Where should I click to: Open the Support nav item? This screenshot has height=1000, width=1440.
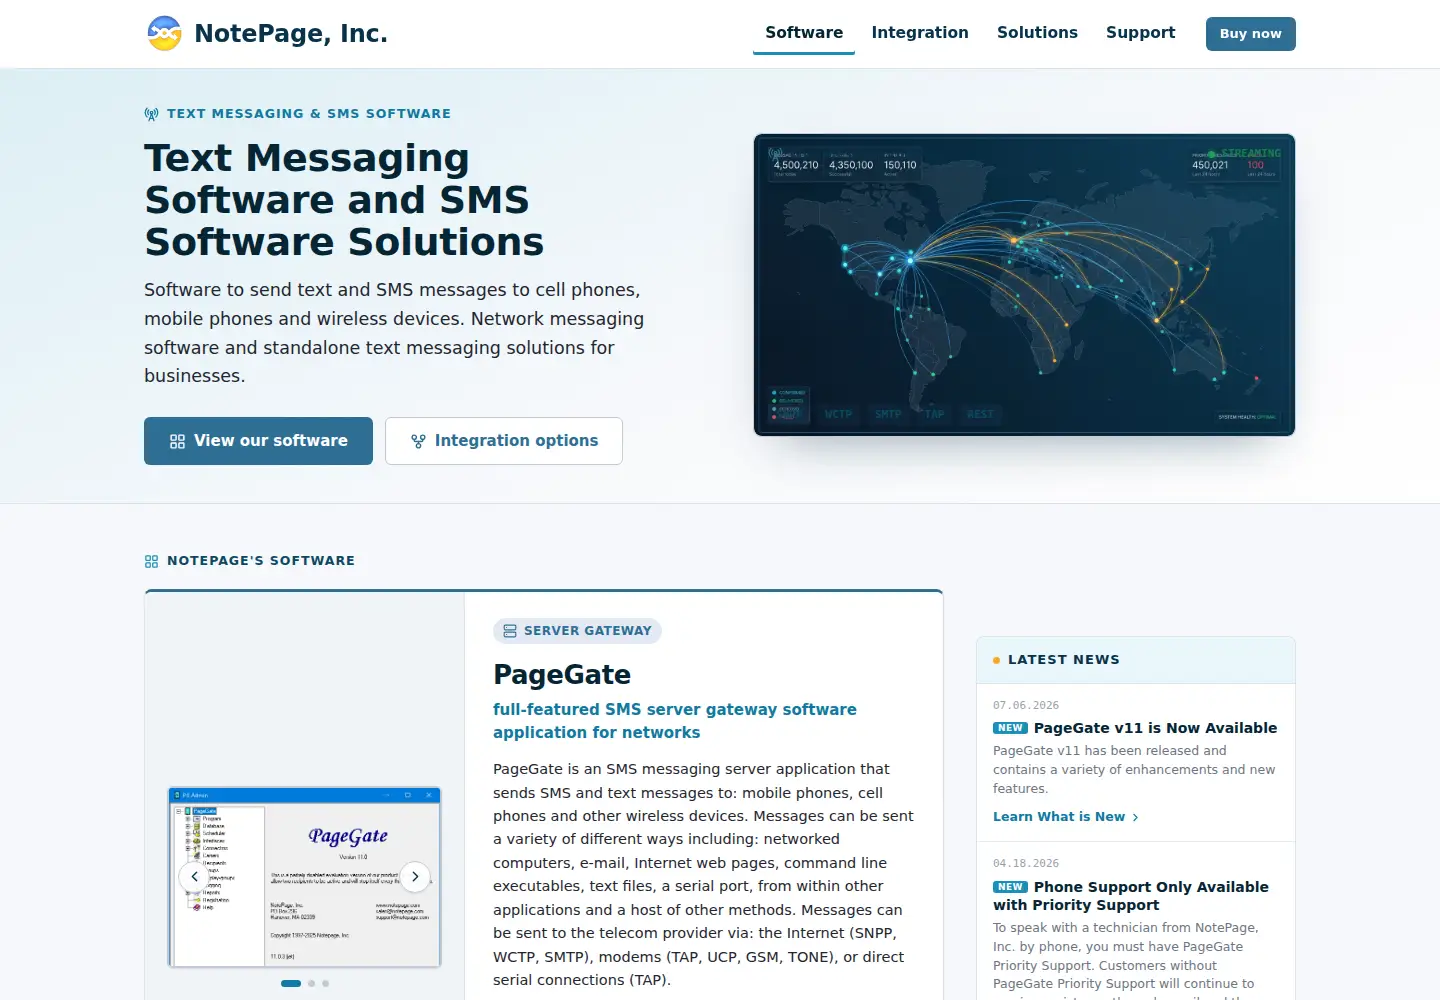(1140, 33)
